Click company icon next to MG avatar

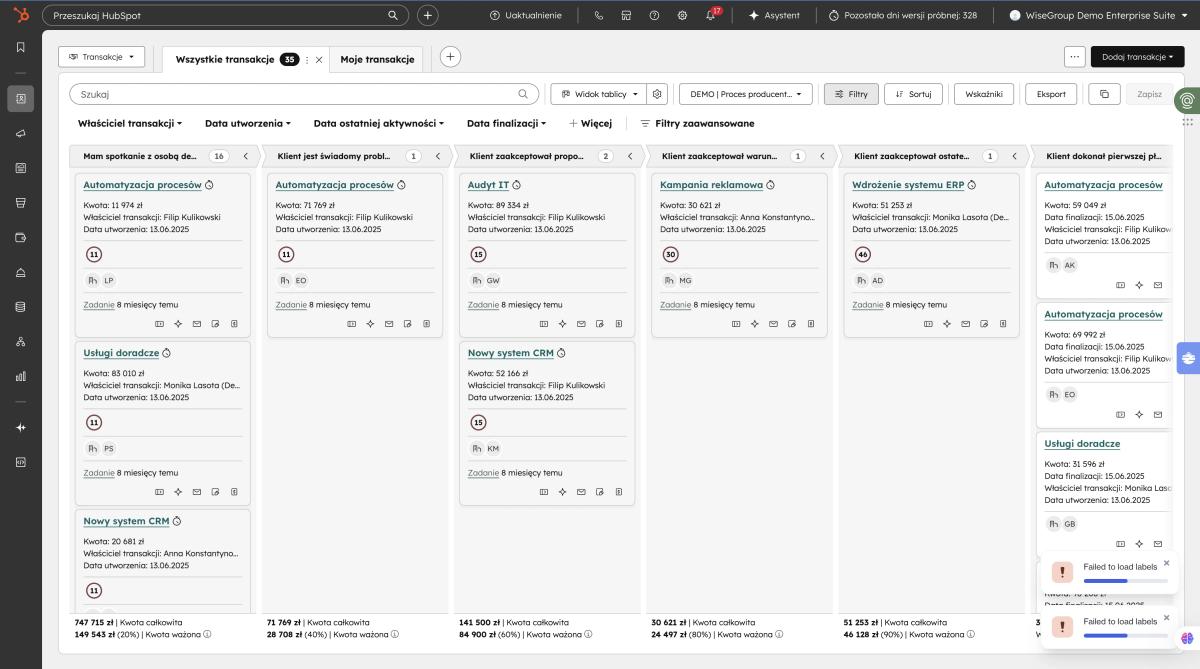tap(670, 280)
